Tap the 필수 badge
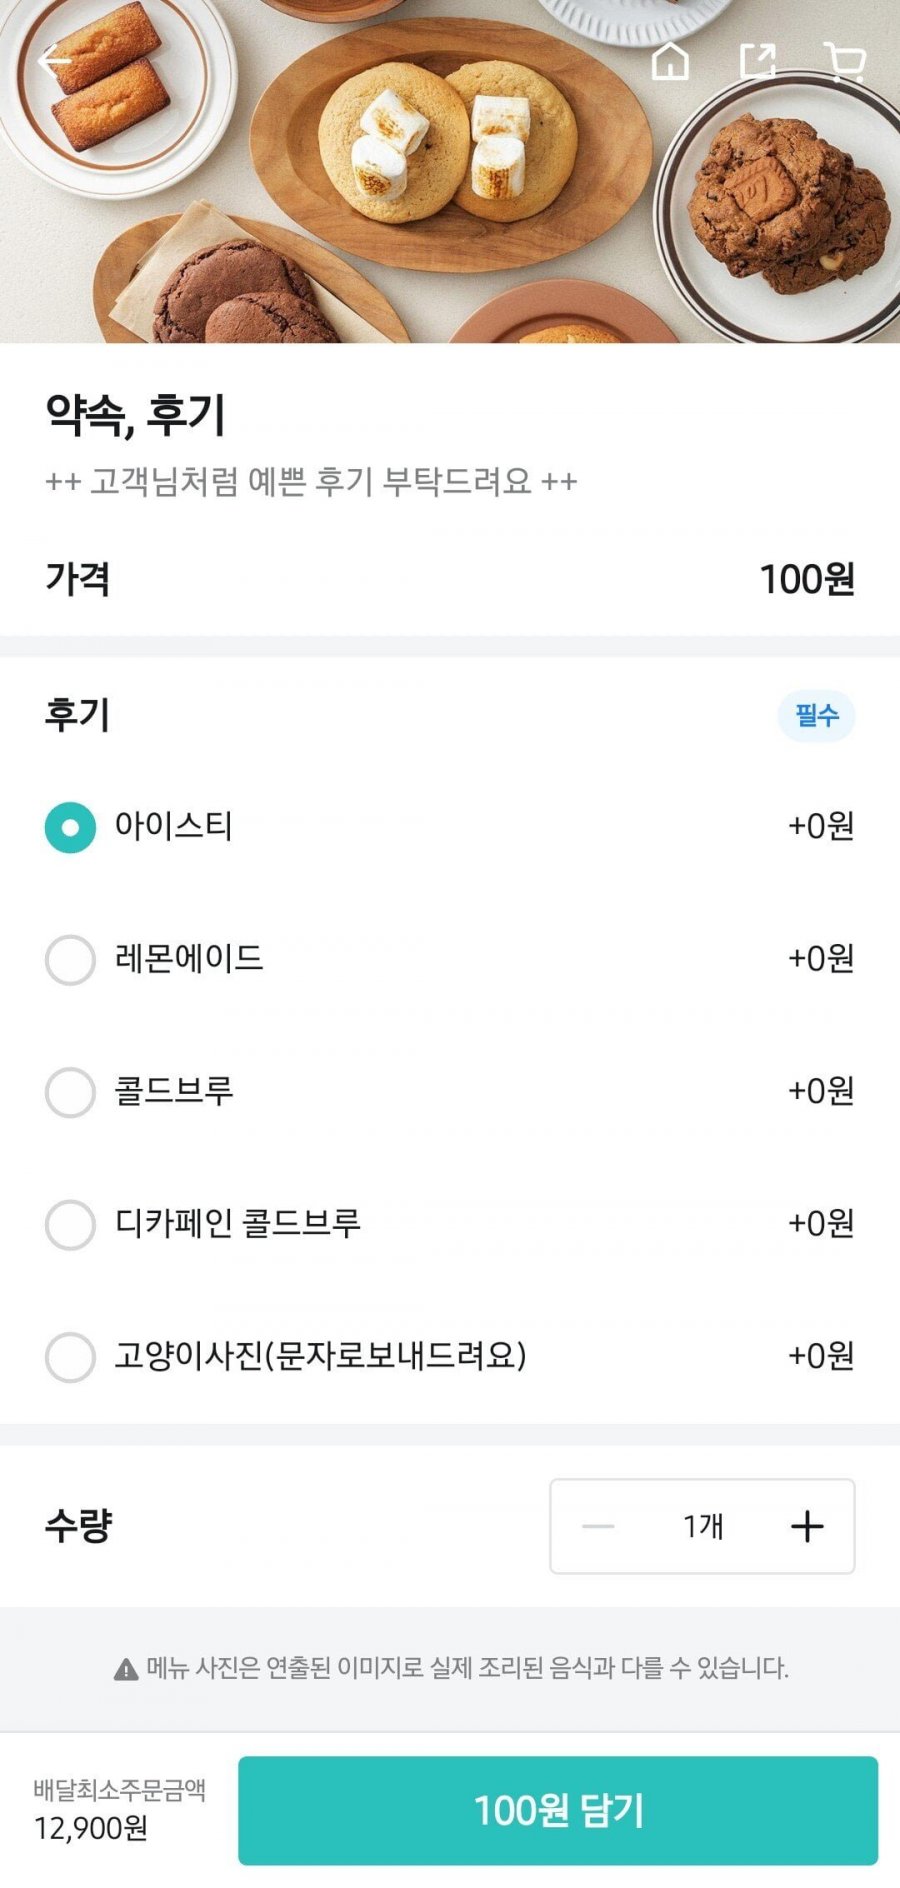This screenshot has height=1888, width=900. tap(816, 716)
